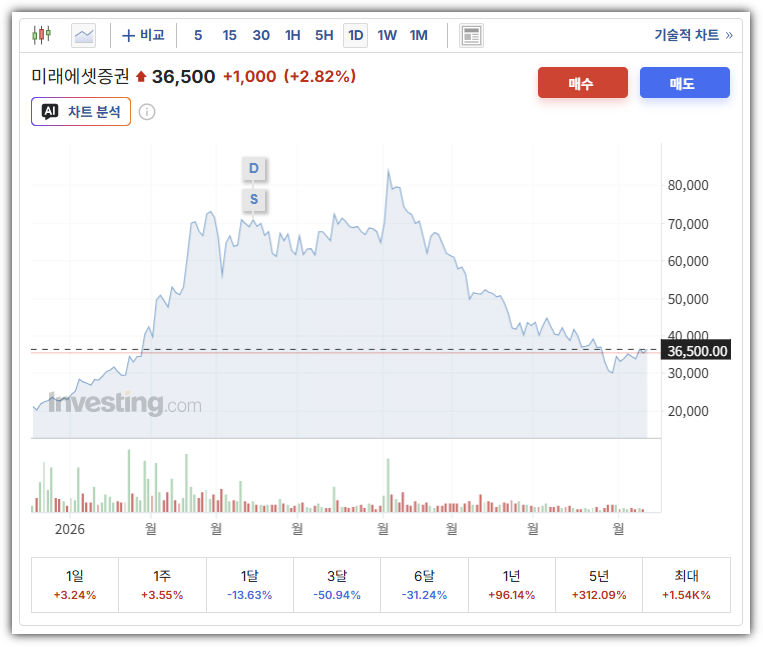Viewport: 763px width, 647px height.
Task: Select the 1주 period cell
Action: coord(162,585)
